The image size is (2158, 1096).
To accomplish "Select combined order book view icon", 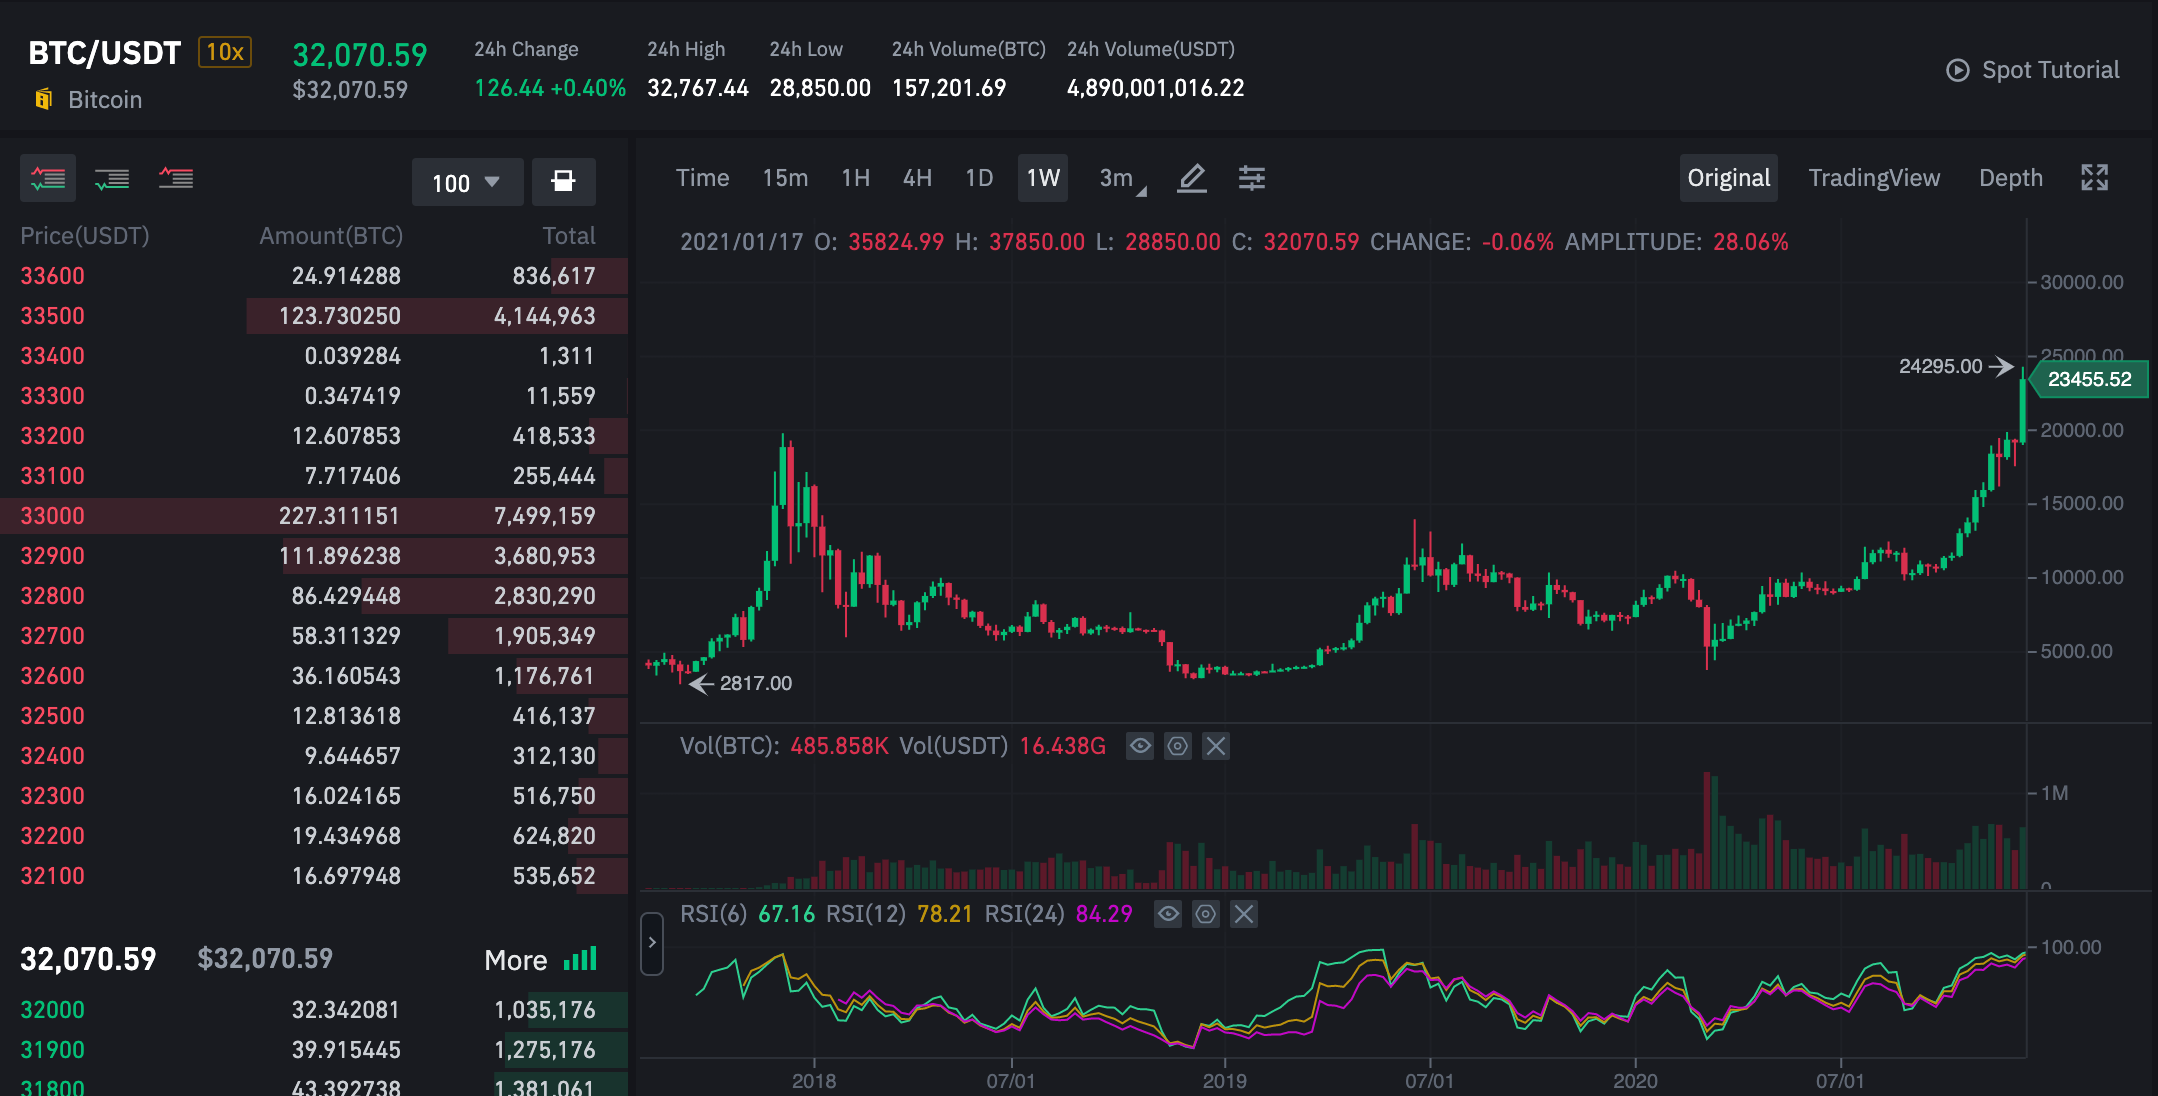I will click(48, 179).
